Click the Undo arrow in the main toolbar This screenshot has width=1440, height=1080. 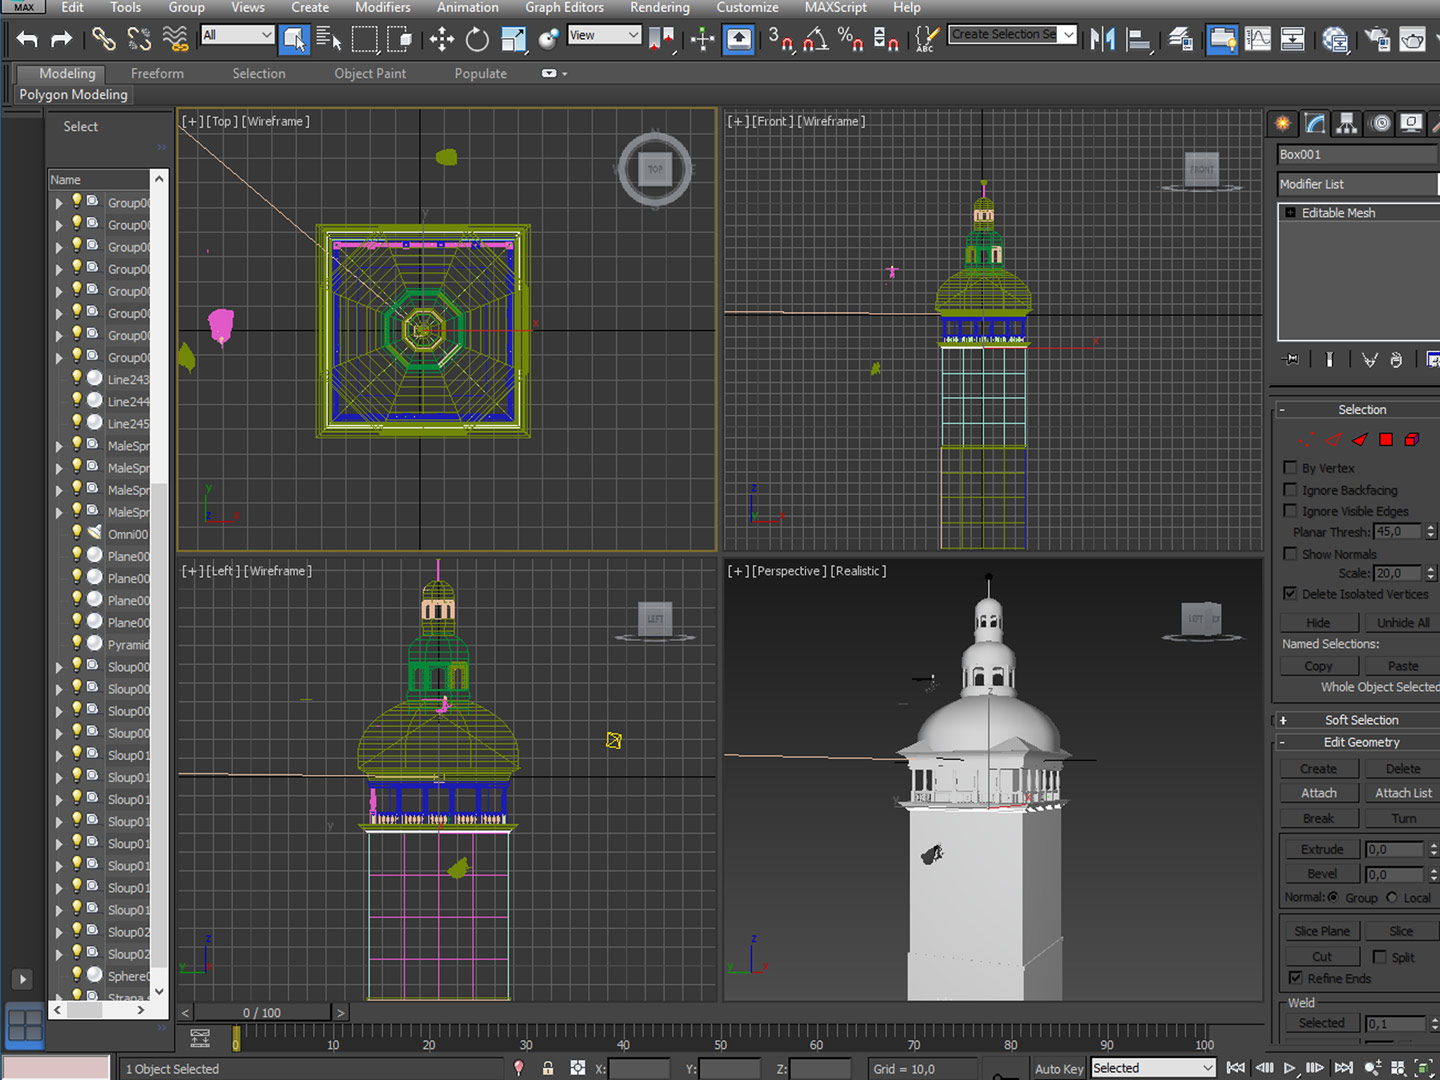click(27, 39)
